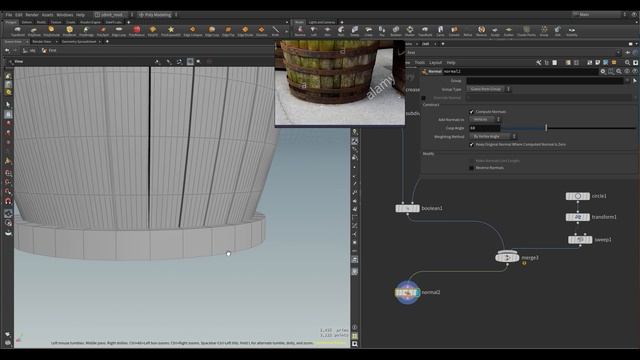Screen dimensions: 640x360
Task: Click the Group selection arrow button
Action: [634, 81]
